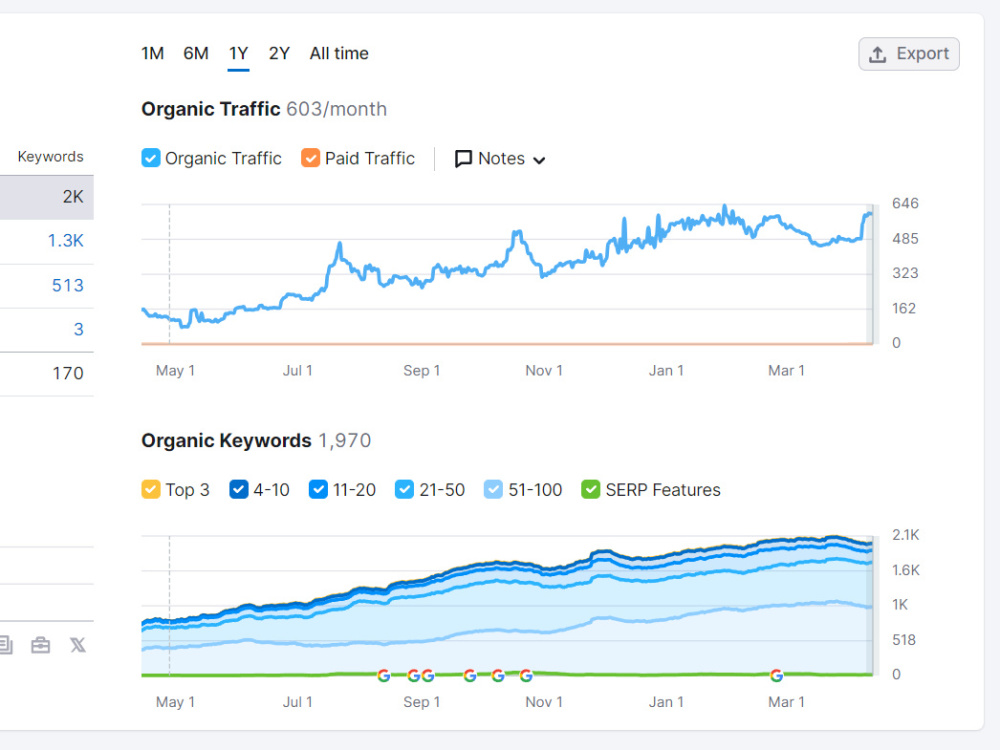
Task: Click the Google marker before Nov 1
Action: [x=526, y=675]
